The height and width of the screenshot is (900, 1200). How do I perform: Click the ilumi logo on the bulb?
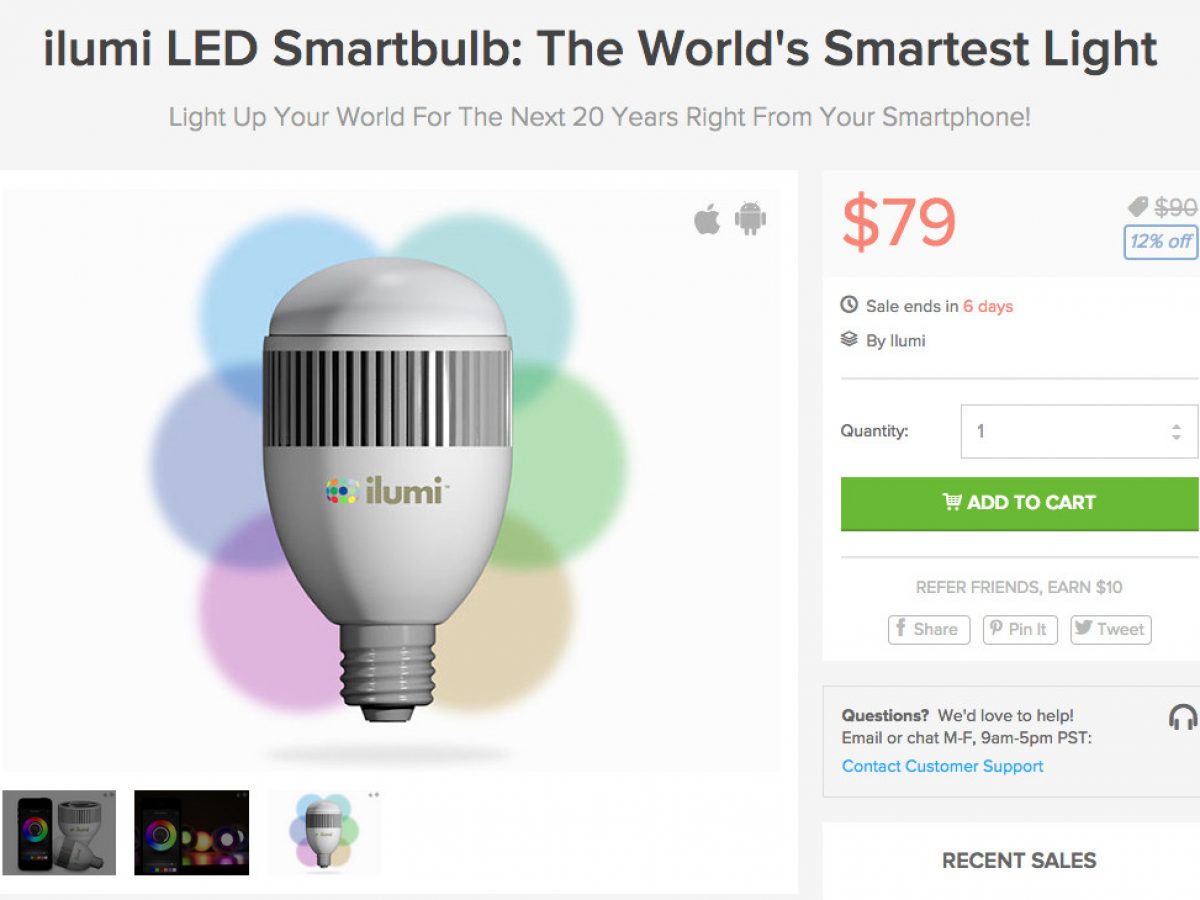coord(387,491)
